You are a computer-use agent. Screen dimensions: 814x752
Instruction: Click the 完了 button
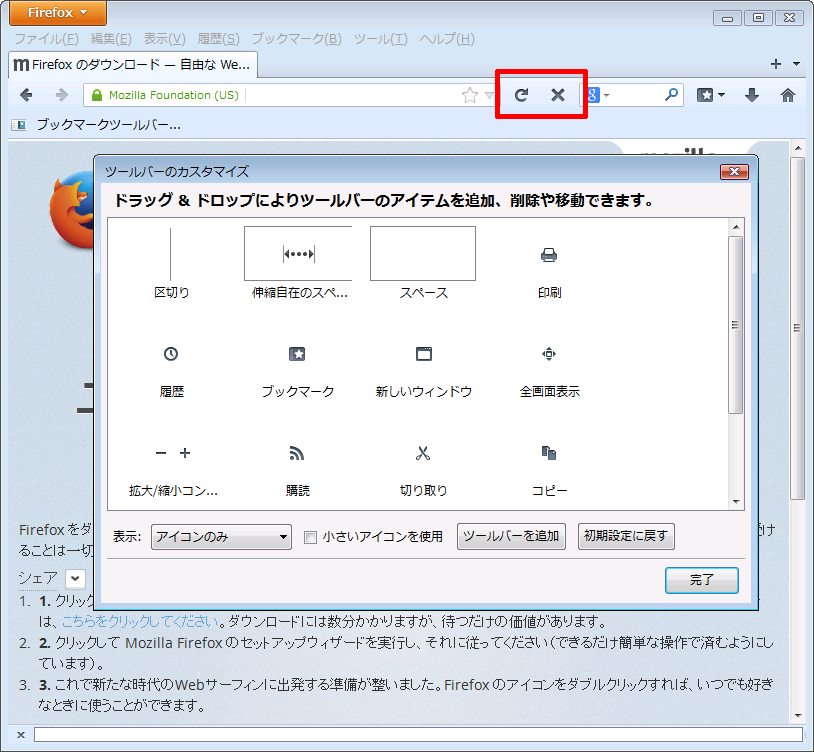point(701,580)
